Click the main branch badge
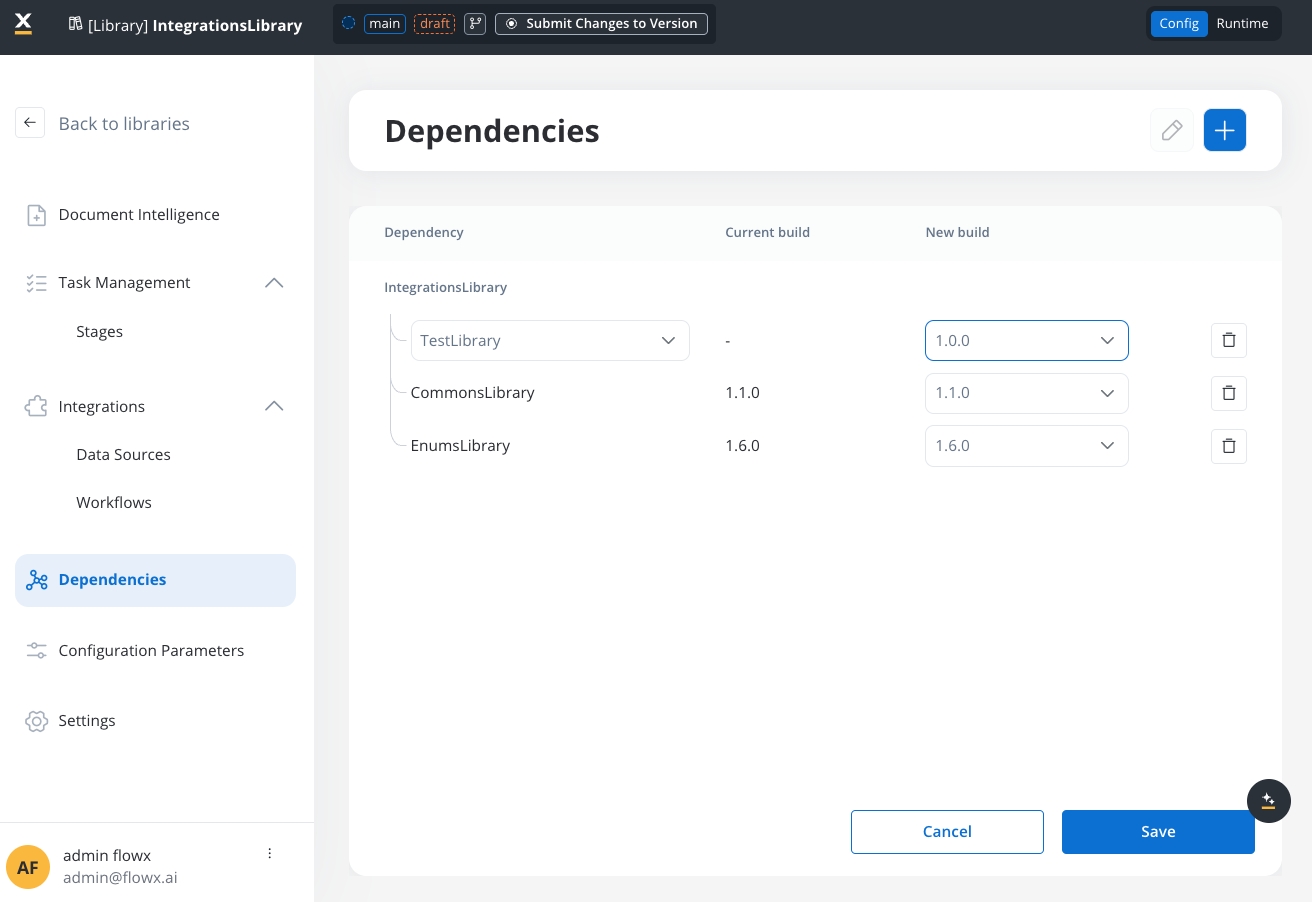This screenshot has width=1312, height=902. [x=385, y=23]
